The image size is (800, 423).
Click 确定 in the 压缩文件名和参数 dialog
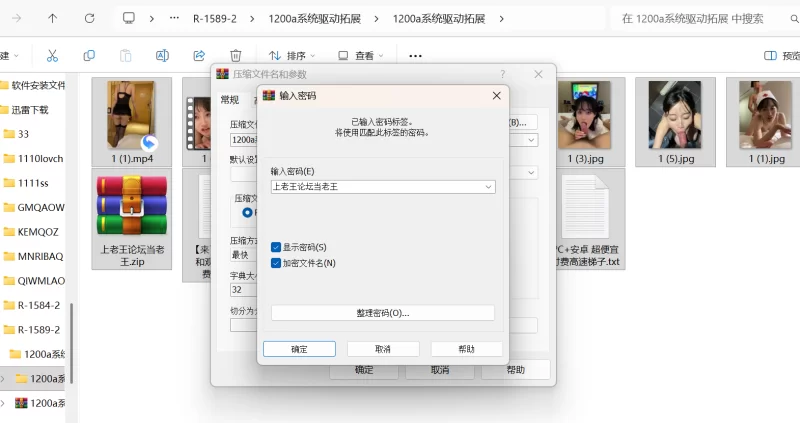[364, 370]
